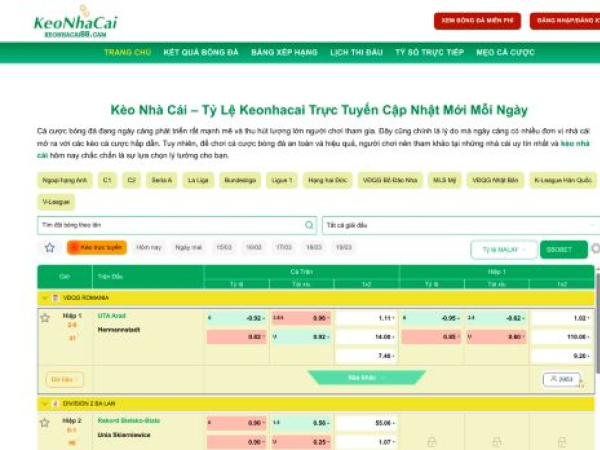Click the search magnifier icon
Image resolution: width=600 pixels, height=450 pixels.
coord(309,225)
